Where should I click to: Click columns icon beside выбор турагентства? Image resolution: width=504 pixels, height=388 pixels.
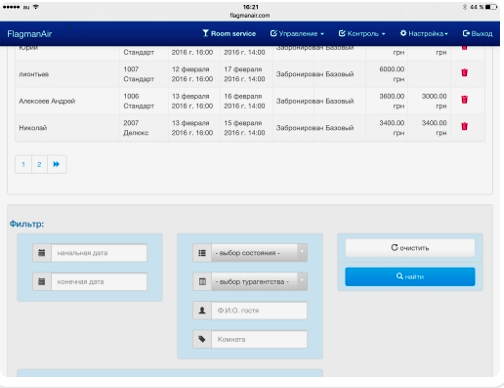coord(202,282)
